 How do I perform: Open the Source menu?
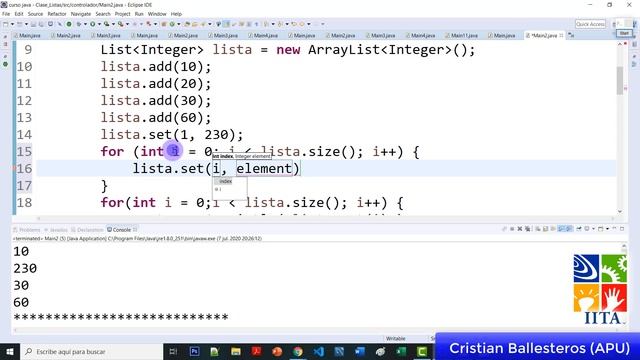tap(35, 14)
